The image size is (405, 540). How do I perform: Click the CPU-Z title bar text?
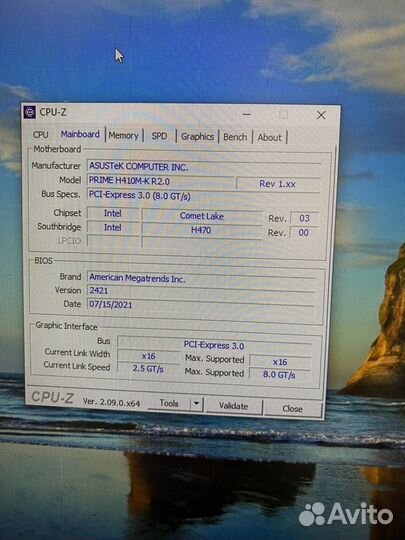(53, 112)
